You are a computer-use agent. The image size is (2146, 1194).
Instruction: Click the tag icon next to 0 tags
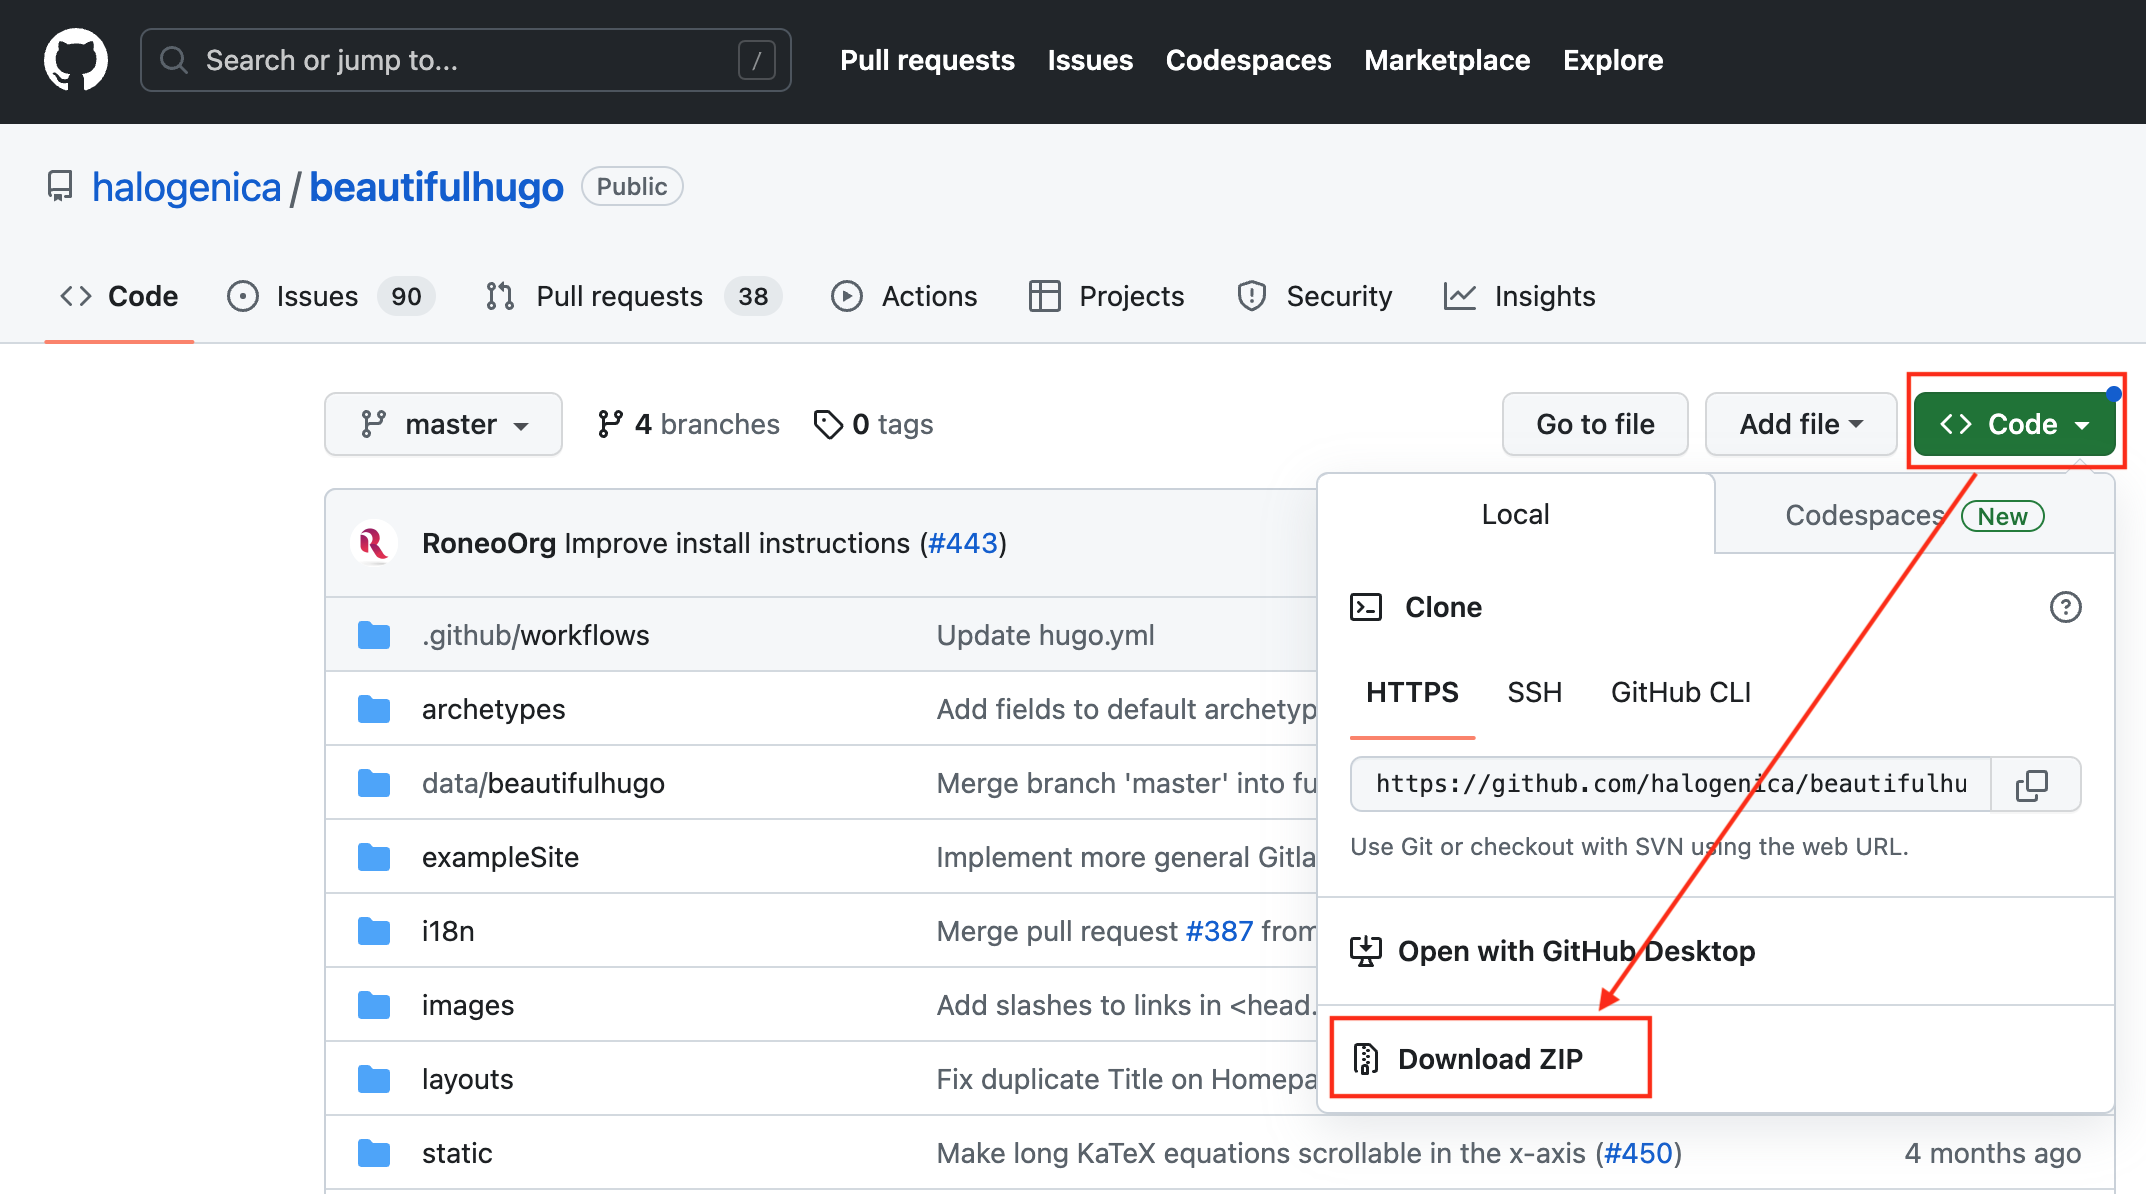828,424
